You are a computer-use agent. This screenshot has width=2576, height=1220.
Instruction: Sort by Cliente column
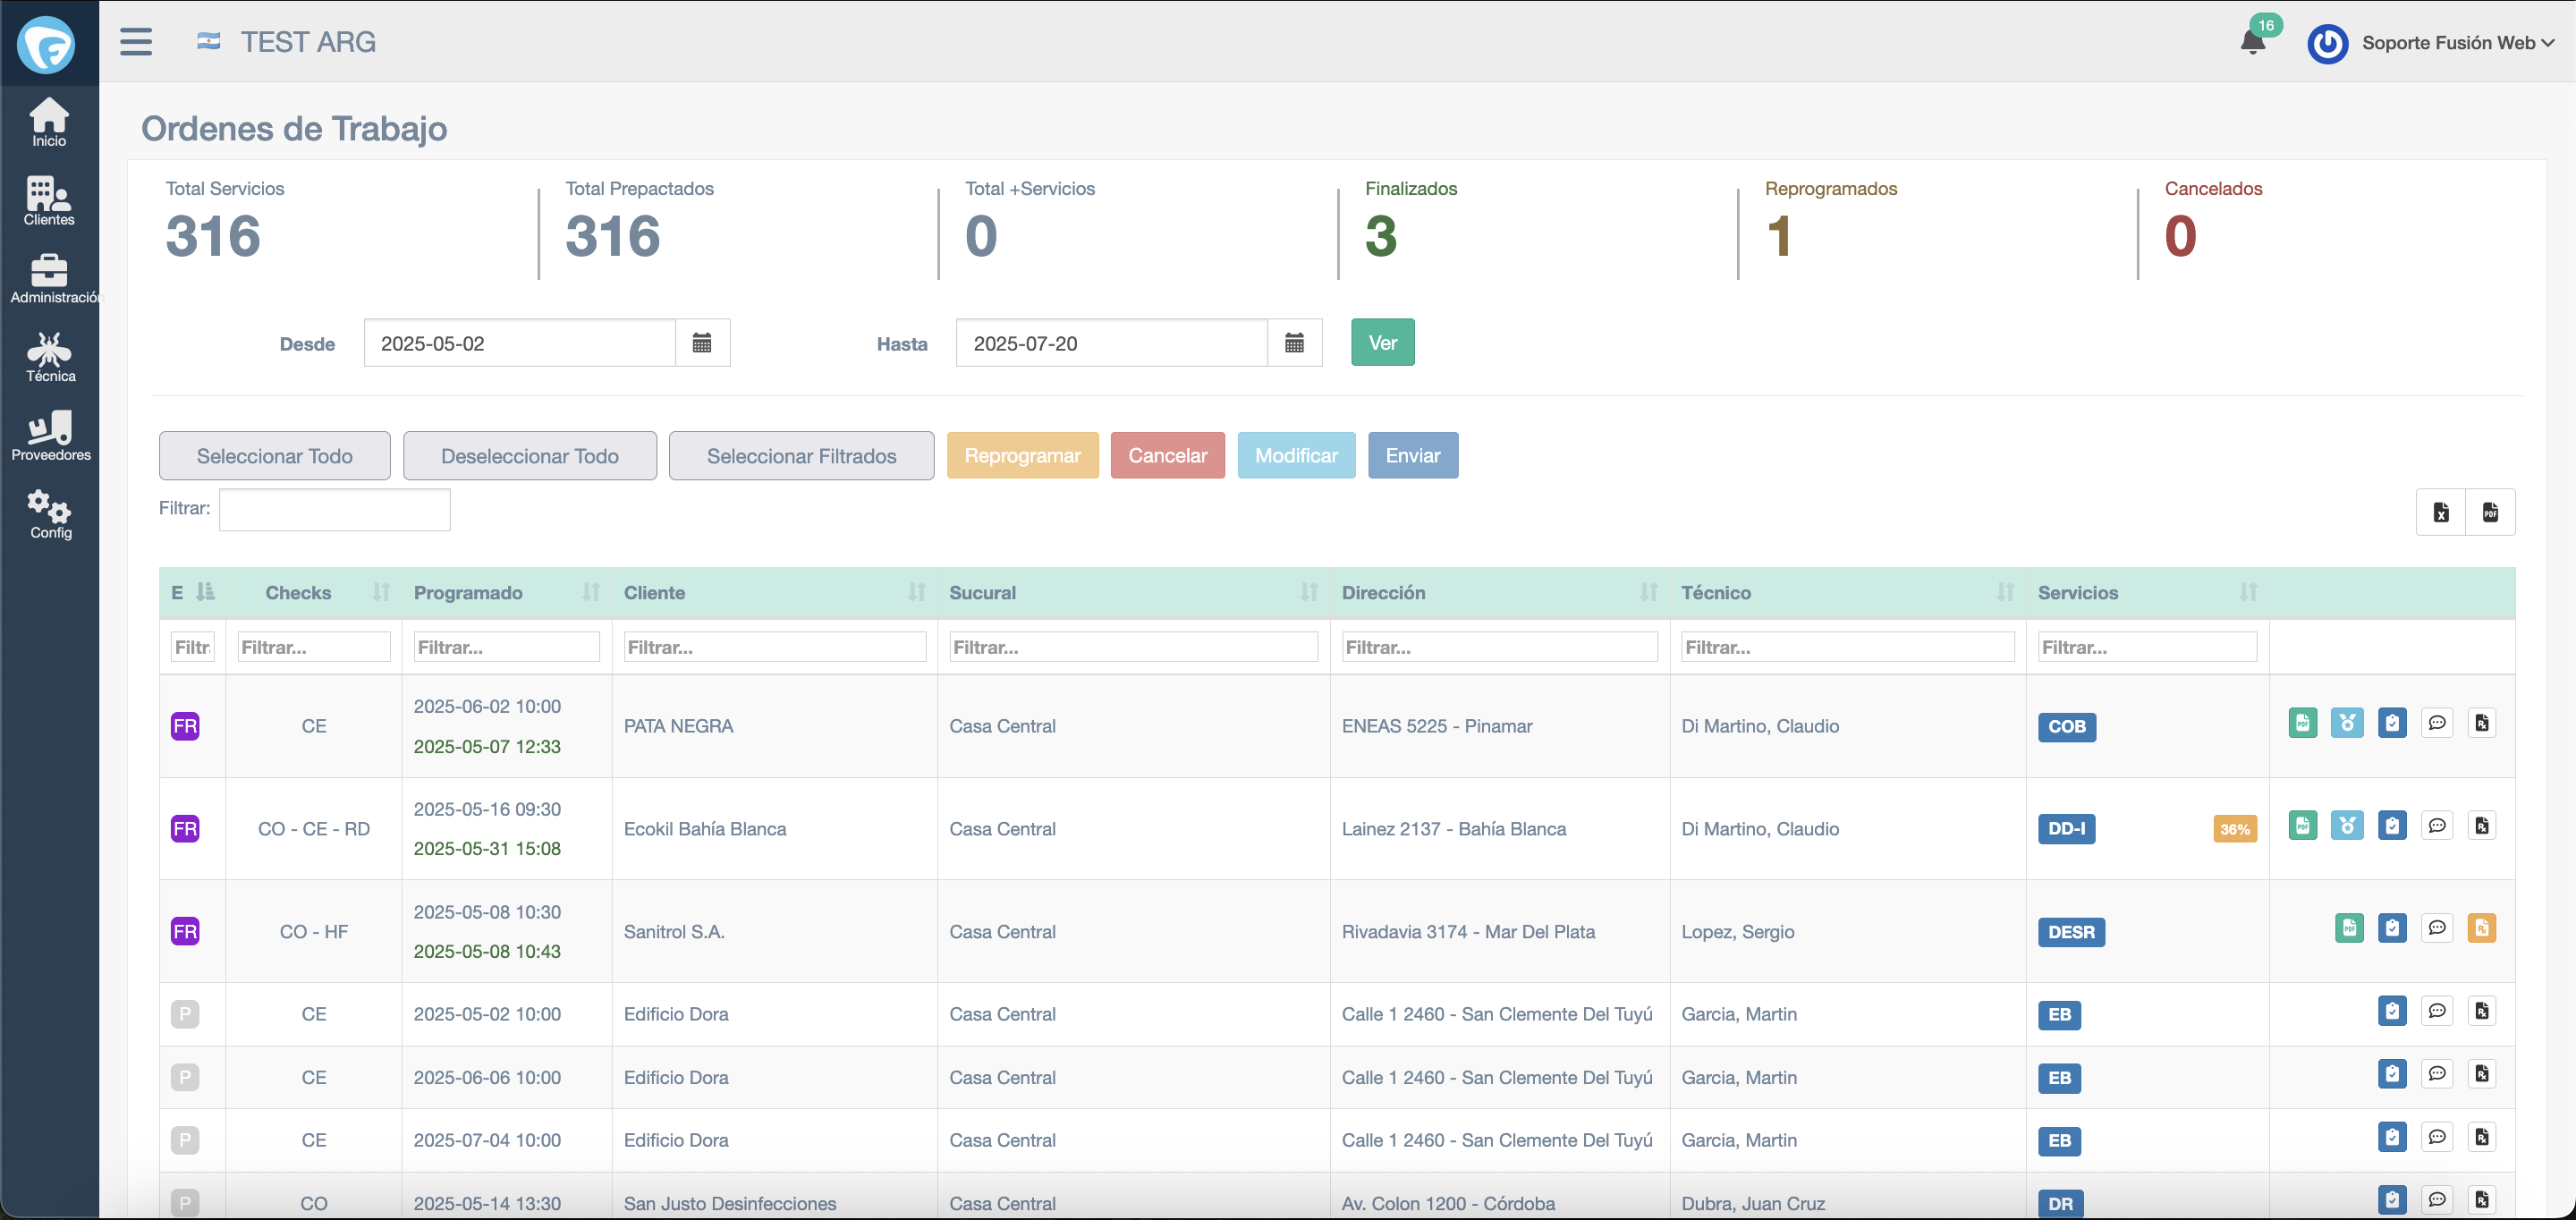pos(774,592)
